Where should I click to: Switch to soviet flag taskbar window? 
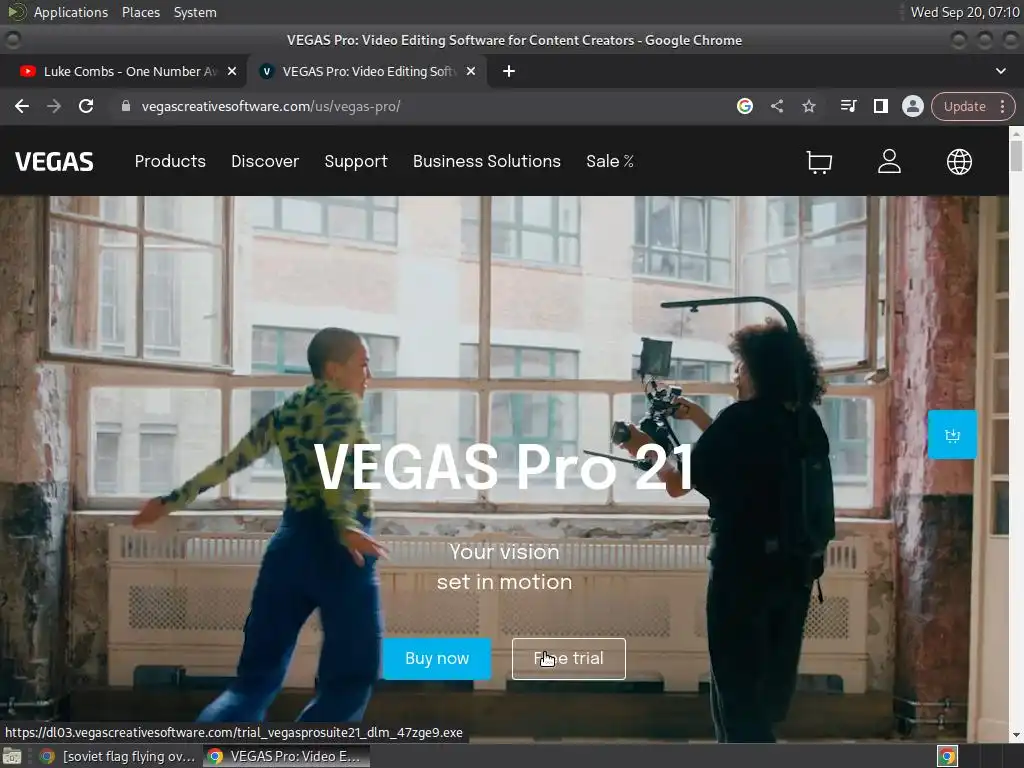coord(118,756)
